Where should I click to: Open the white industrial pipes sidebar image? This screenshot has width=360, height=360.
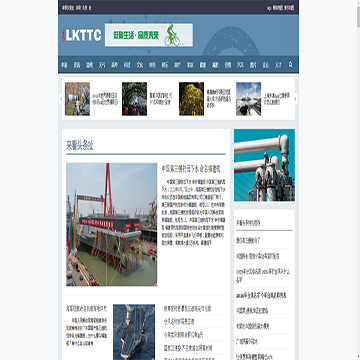coord(264,165)
